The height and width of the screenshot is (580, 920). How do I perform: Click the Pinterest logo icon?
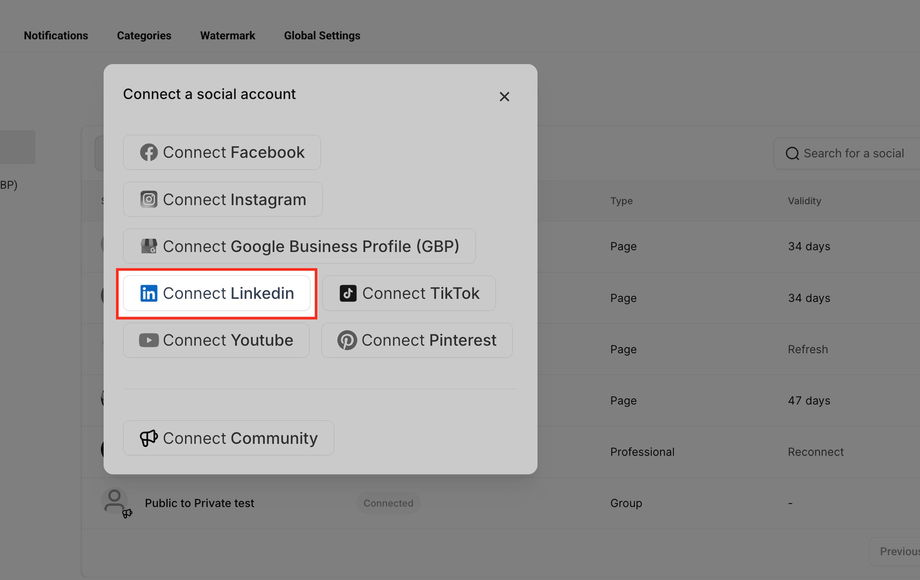click(347, 340)
